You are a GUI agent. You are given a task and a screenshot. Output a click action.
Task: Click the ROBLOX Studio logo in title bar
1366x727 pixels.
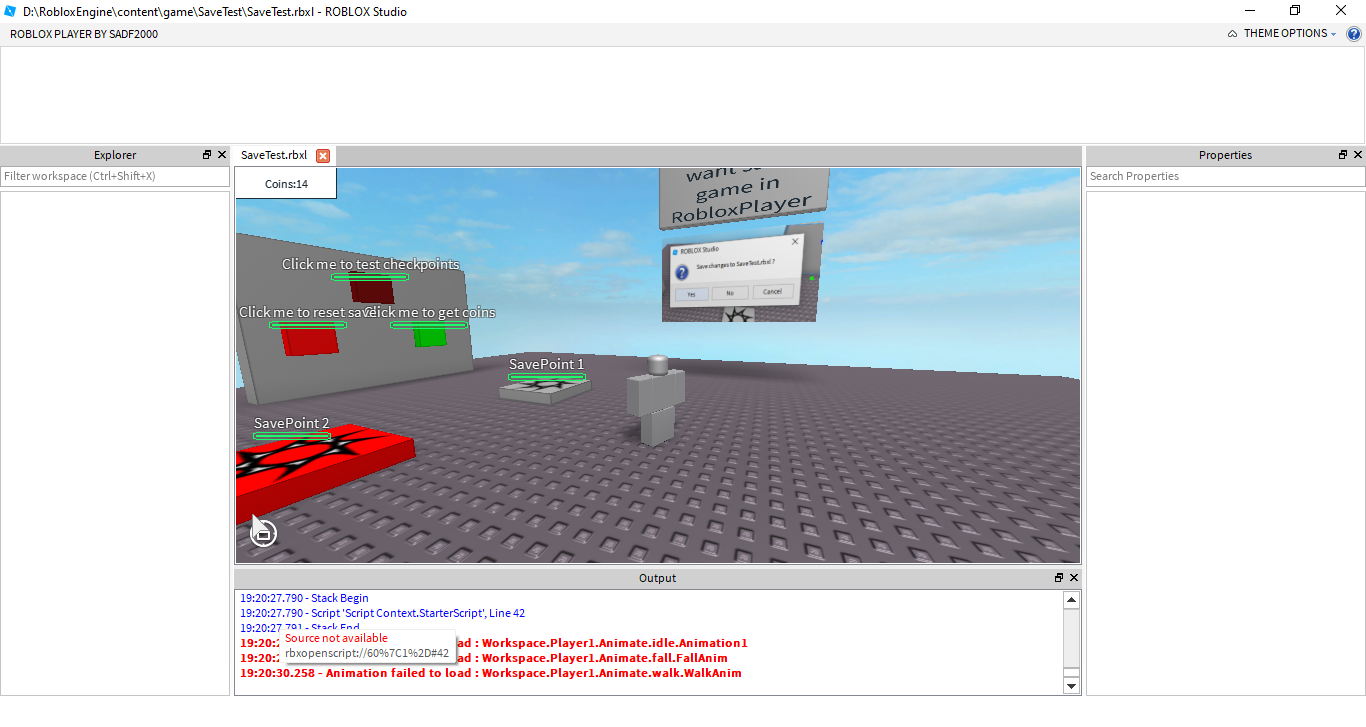coord(10,12)
